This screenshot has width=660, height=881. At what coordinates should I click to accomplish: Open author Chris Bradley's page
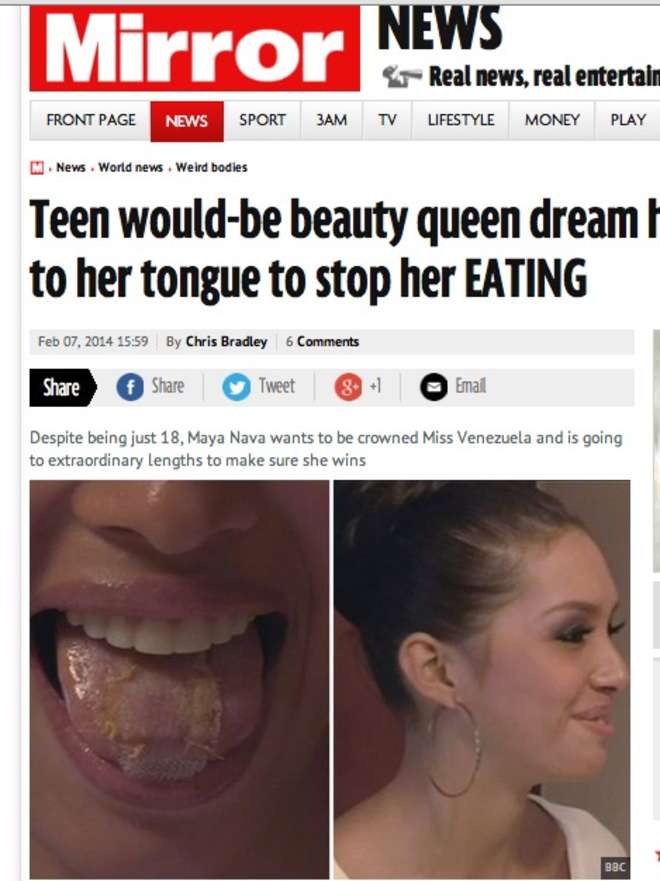click(x=226, y=342)
